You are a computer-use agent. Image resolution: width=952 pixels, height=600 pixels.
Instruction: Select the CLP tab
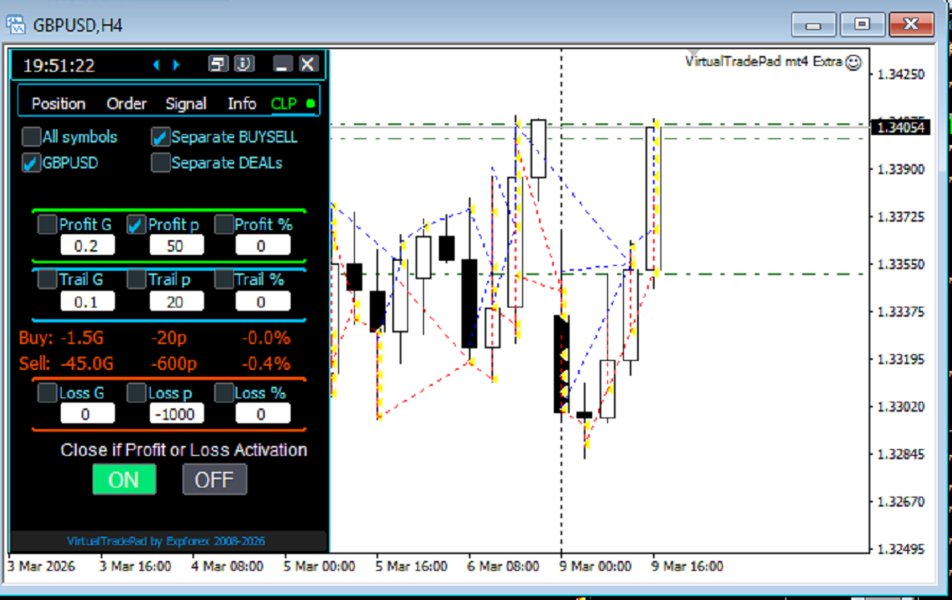pyautogui.click(x=284, y=103)
